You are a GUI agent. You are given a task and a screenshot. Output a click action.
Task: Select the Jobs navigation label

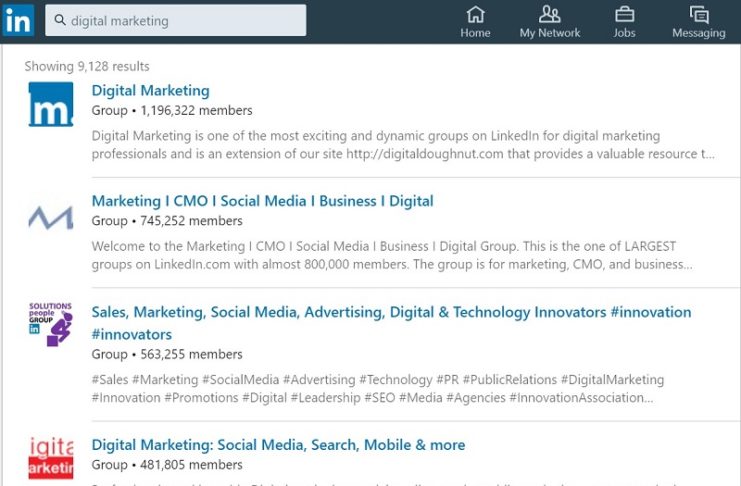(624, 33)
